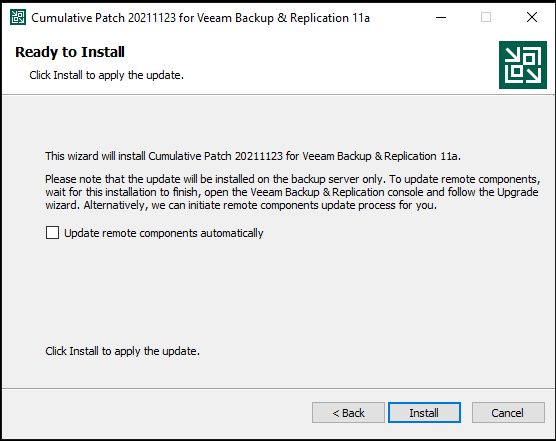
Task: Enable Update remote components automatically checkbox
Action: [x=52, y=233]
